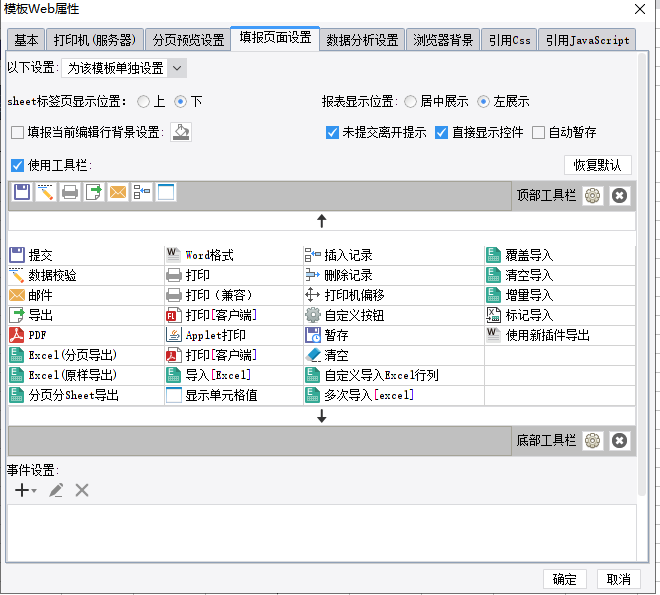The image size is (660, 595).
Task: Select the 使用新插件导出 item
Action: pos(560,335)
